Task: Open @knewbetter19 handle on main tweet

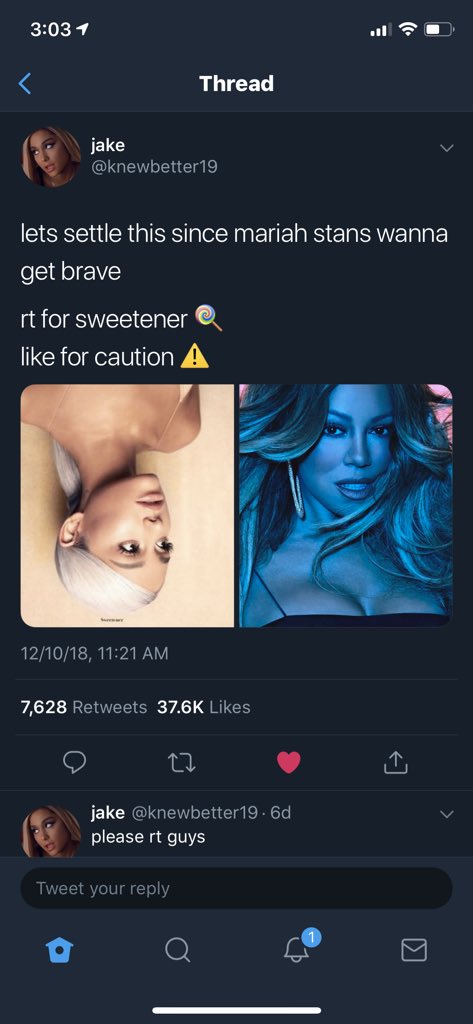Action: click(154, 167)
